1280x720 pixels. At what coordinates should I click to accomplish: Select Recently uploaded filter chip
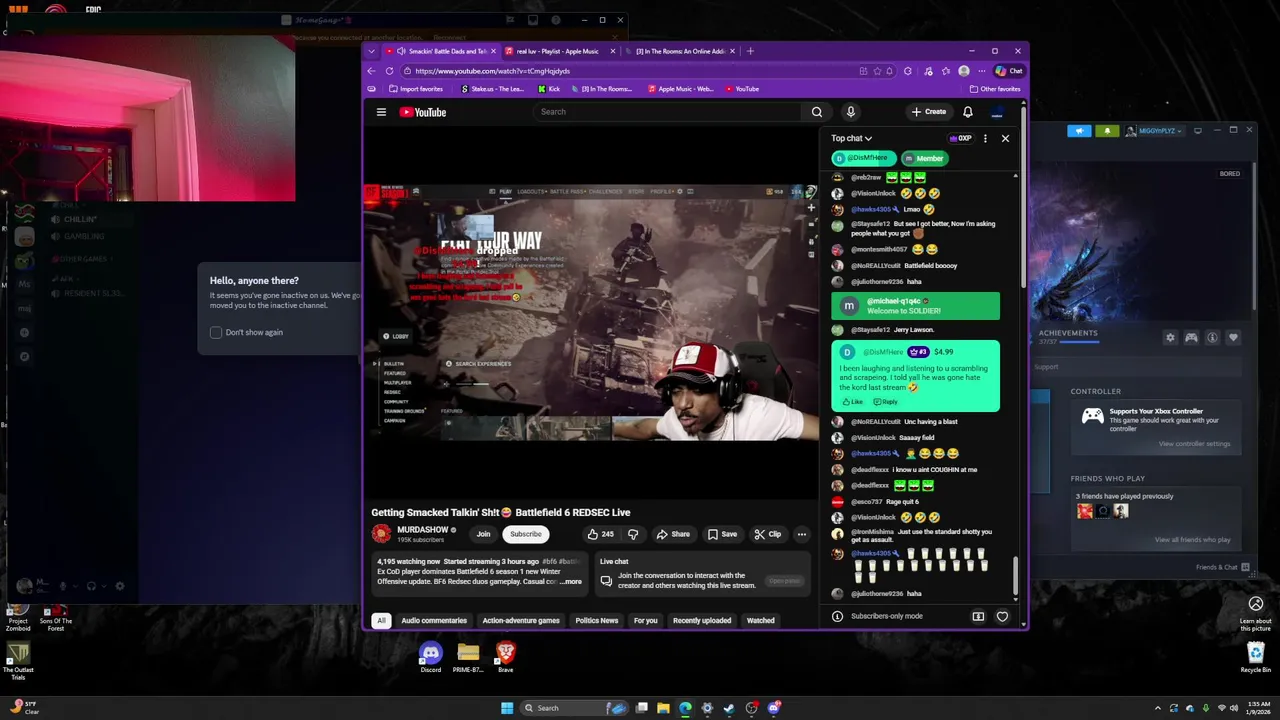coord(702,620)
